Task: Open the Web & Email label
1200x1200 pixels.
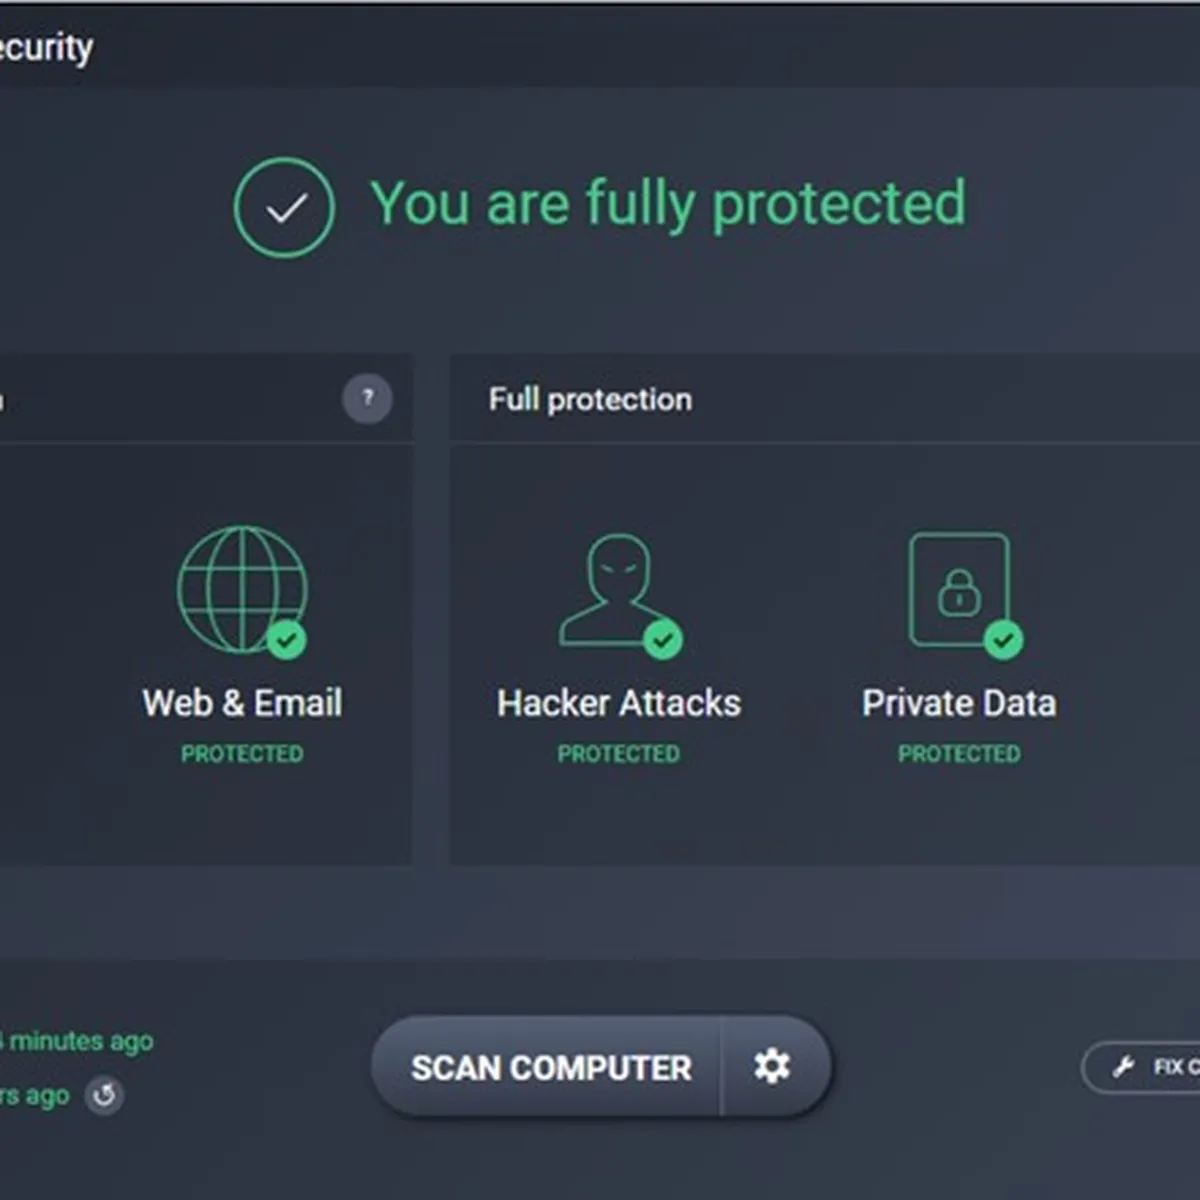Action: point(242,703)
